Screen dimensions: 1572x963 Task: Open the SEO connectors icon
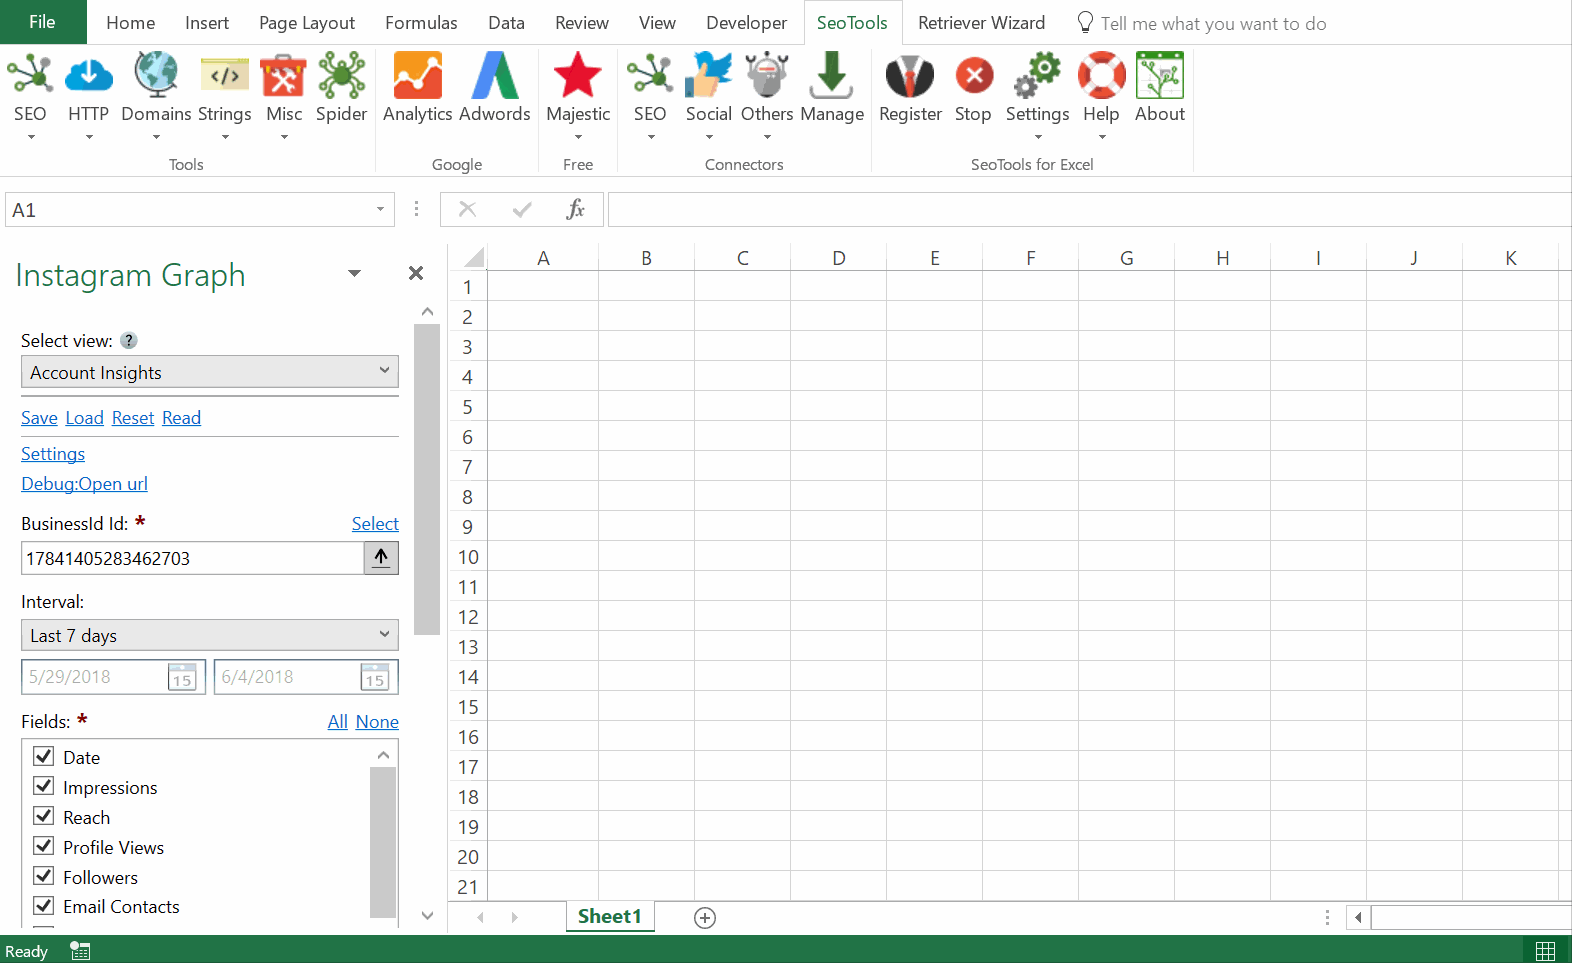point(650,76)
